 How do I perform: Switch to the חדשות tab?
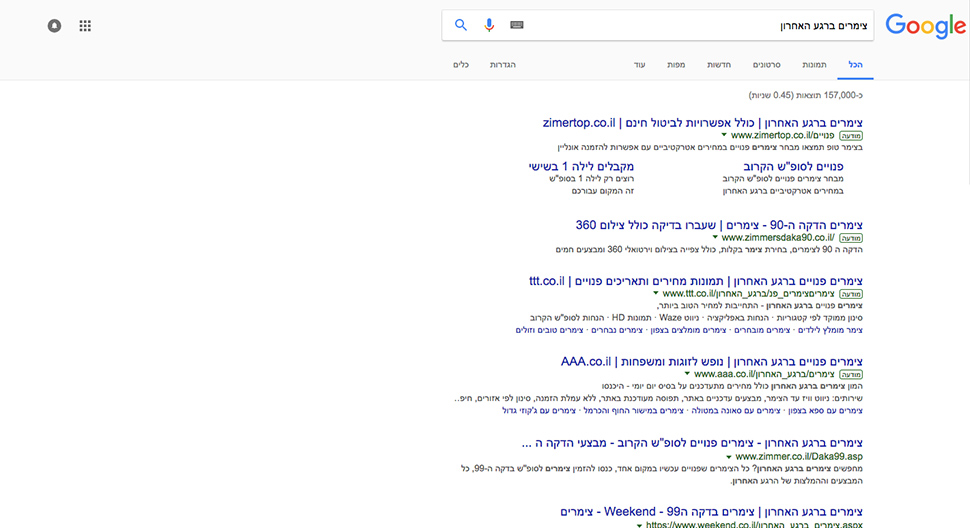pos(719,65)
